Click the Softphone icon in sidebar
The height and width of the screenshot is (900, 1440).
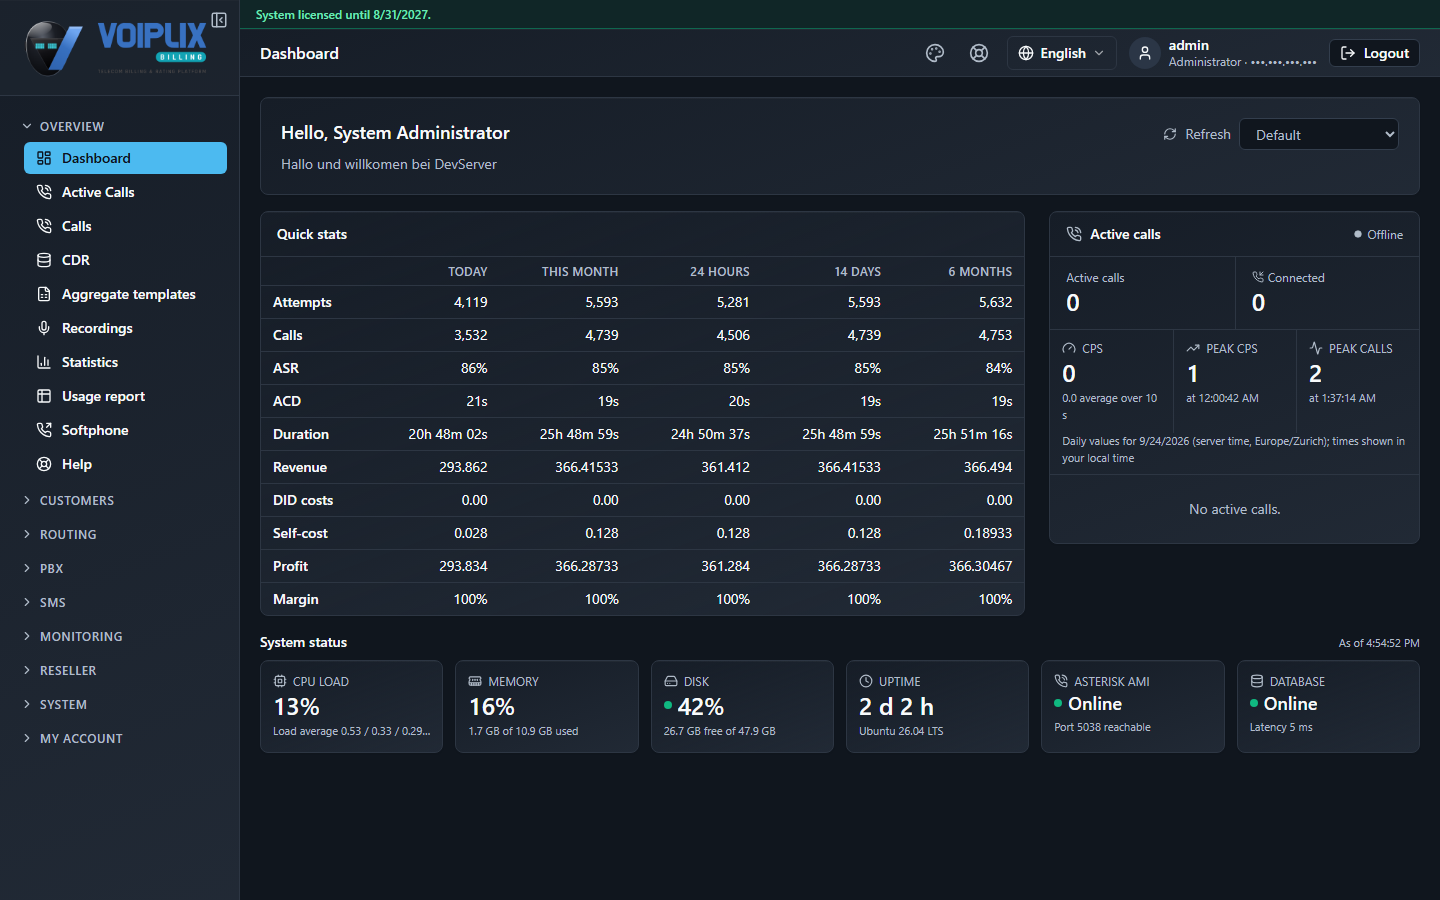tap(44, 430)
